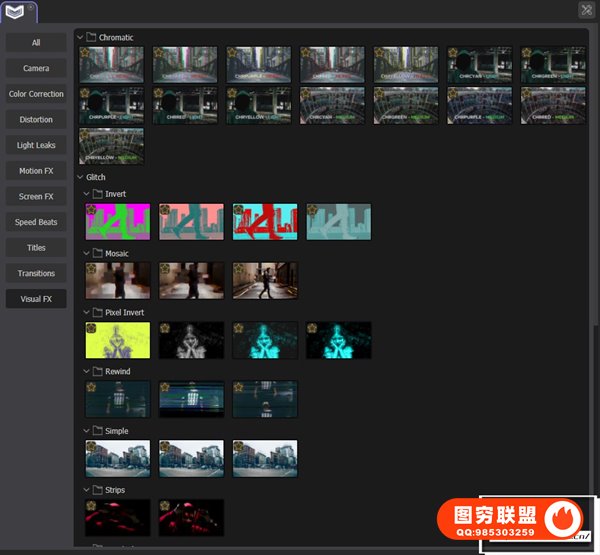Screen dimensions: 600x555
Task: Open the Light Leaks category
Action: point(36,145)
